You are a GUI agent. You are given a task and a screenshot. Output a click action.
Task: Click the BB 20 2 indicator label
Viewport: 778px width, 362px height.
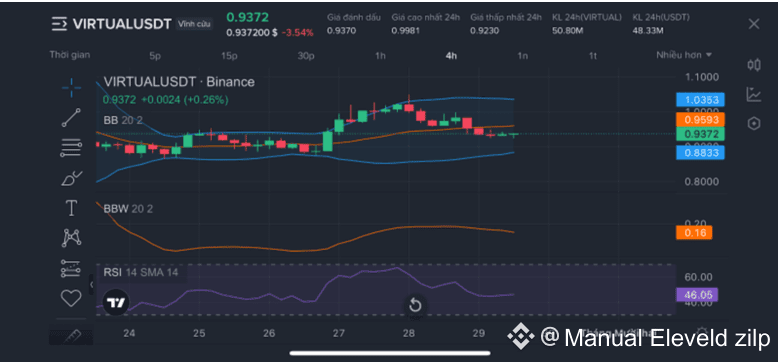pos(123,120)
